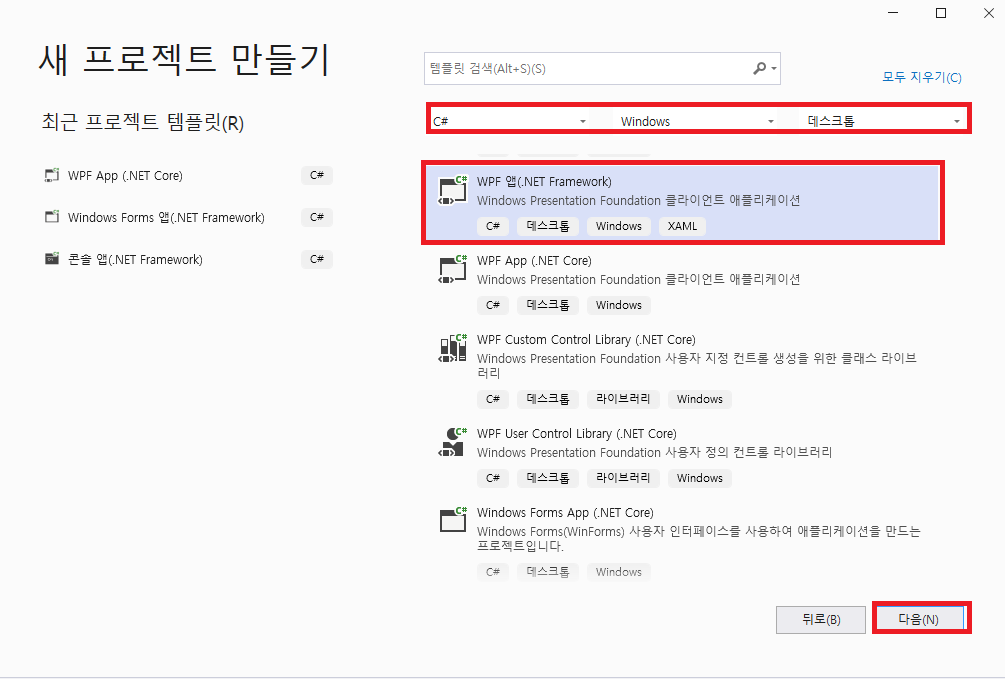Screen dimensions: 1005x679
Task: Click the 최근 프로젝트 템플릿(R) heading
Action: pyautogui.click(x=143, y=122)
